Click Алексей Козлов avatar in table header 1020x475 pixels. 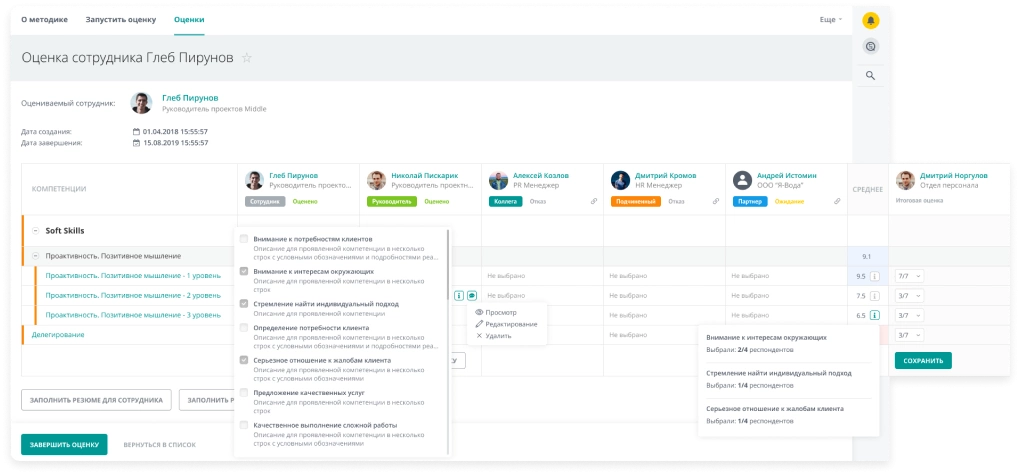[498, 180]
